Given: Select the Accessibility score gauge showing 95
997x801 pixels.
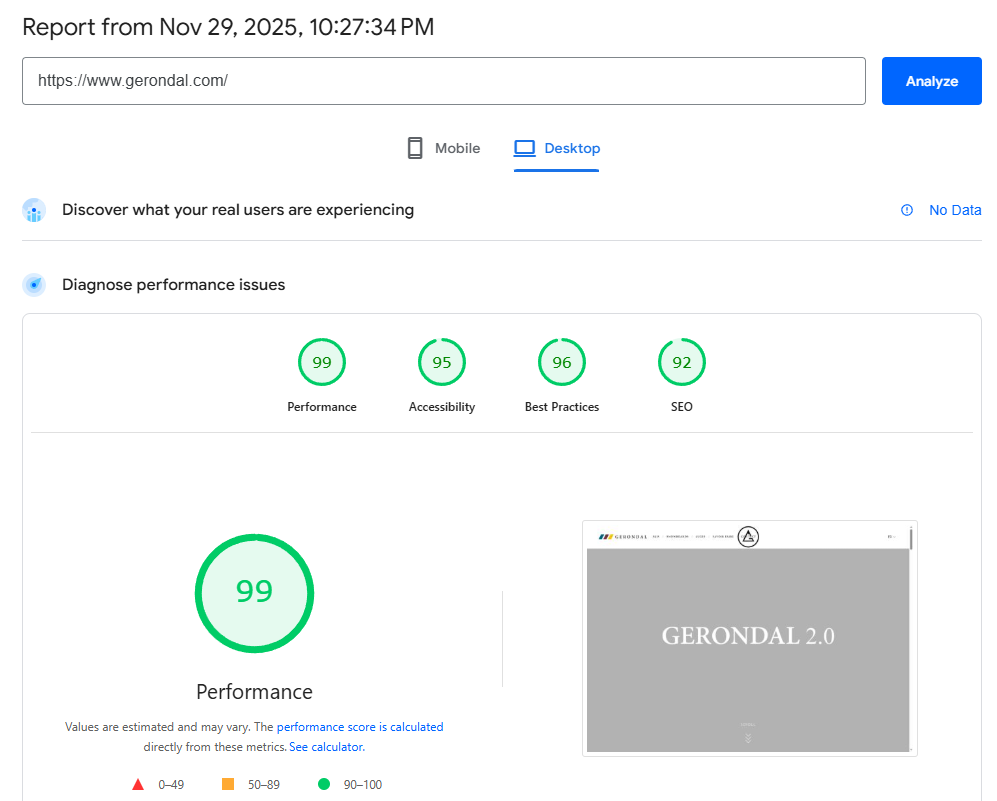Looking at the screenshot, I should coord(442,362).
